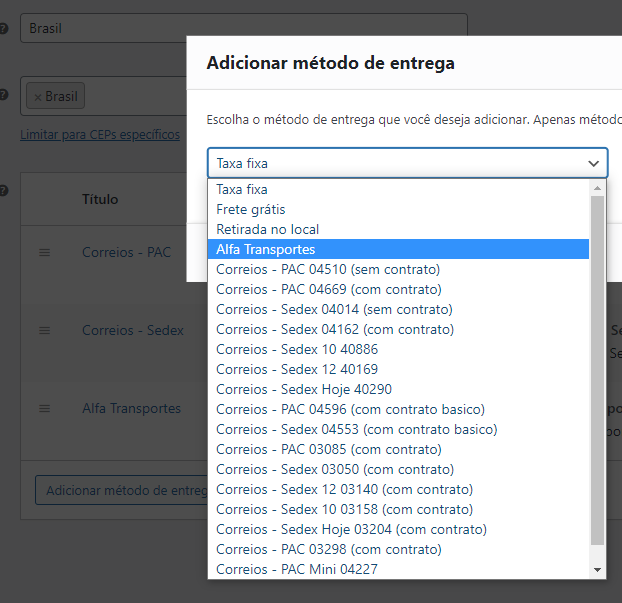Select Correios - Sedex 12 40169
The height and width of the screenshot is (603, 622).
point(398,369)
